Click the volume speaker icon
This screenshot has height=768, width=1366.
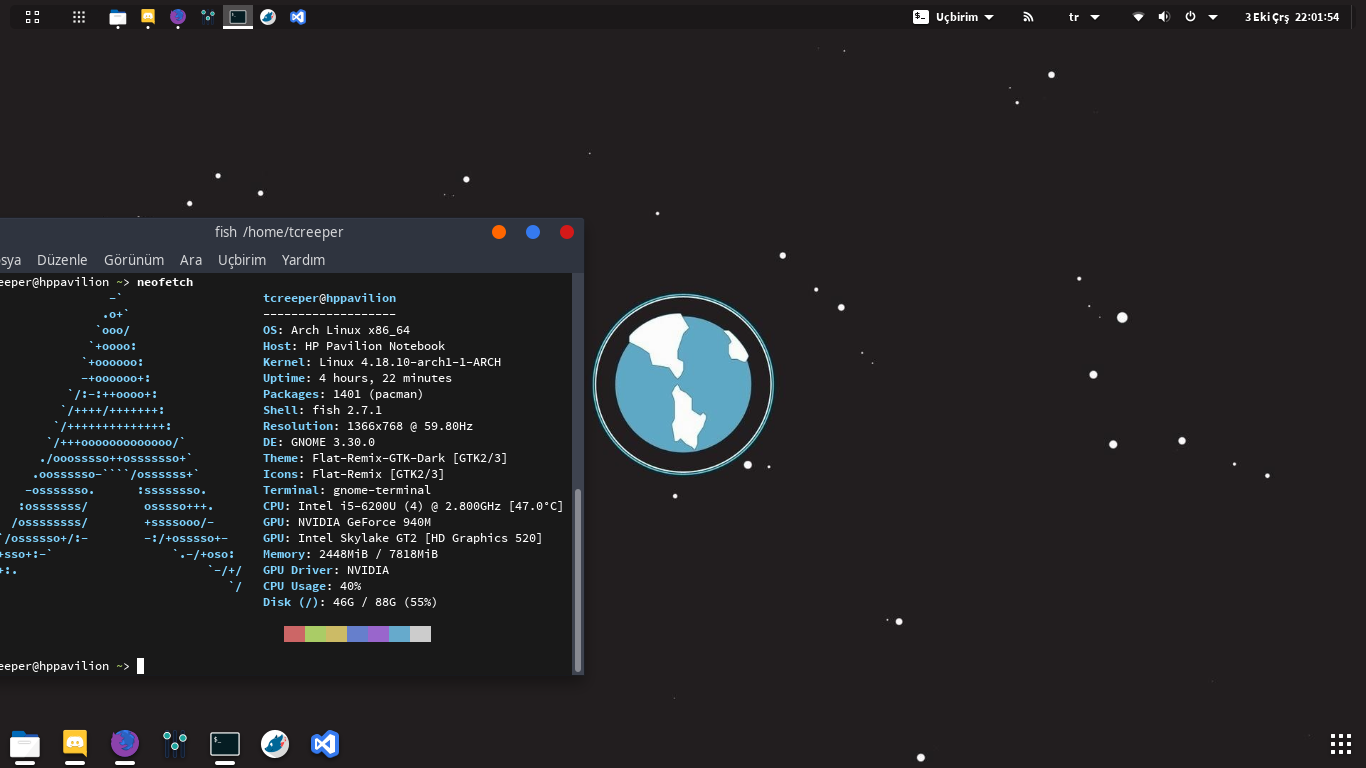[x=1164, y=17]
